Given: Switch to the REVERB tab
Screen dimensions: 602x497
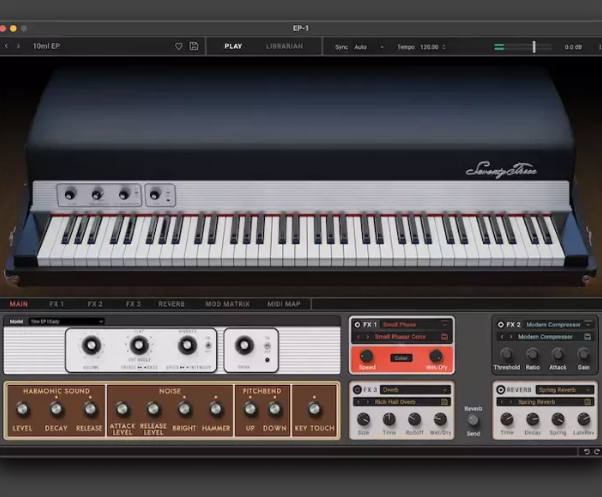Looking at the screenshot, I should 171,304.
